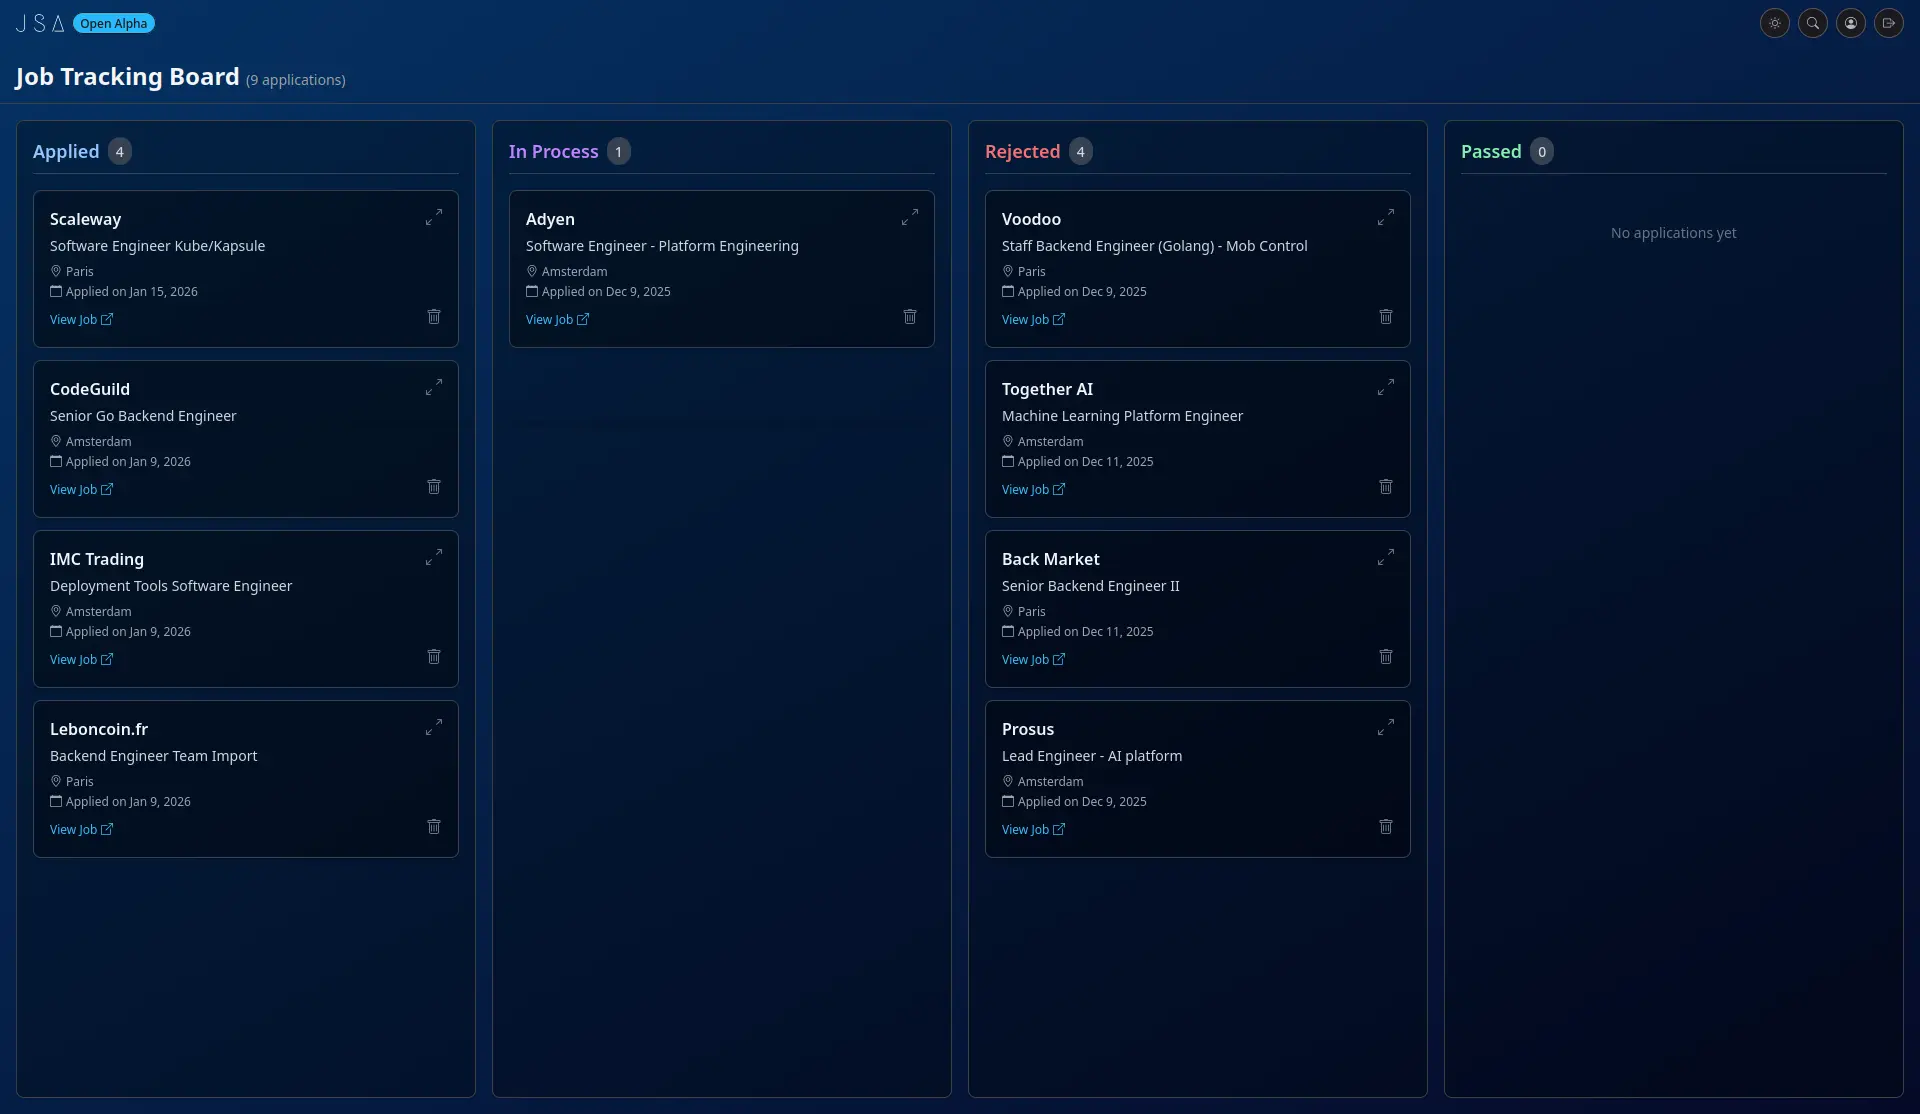Image resolution: width=1920 pixels, height=1114 pixels.
Task: Click 'Software Engineer - Platform Engineering' title
Action: click(x=662, y=246)
